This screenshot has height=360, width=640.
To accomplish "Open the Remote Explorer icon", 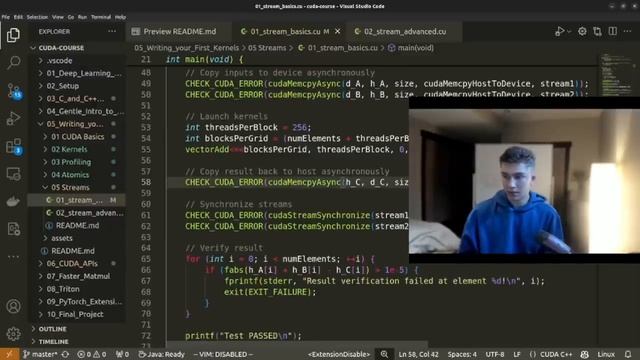I will coord(13,174).
